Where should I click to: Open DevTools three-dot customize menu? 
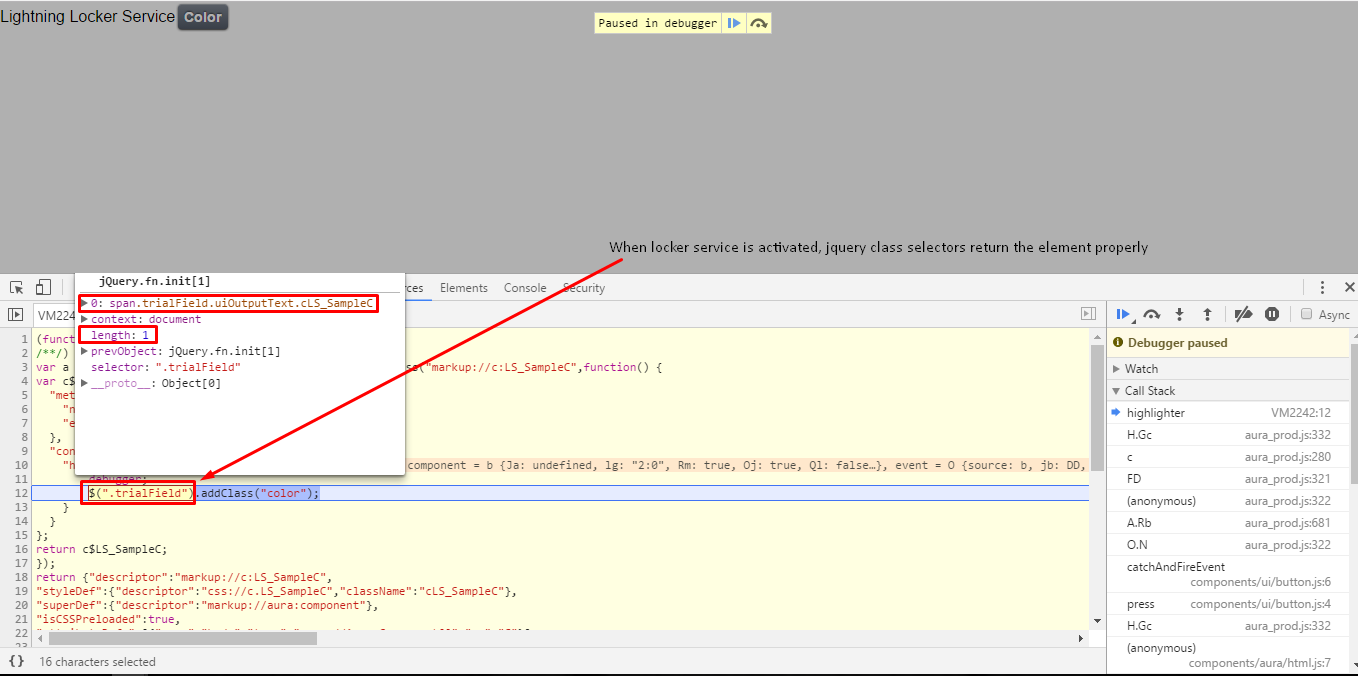1322,288
